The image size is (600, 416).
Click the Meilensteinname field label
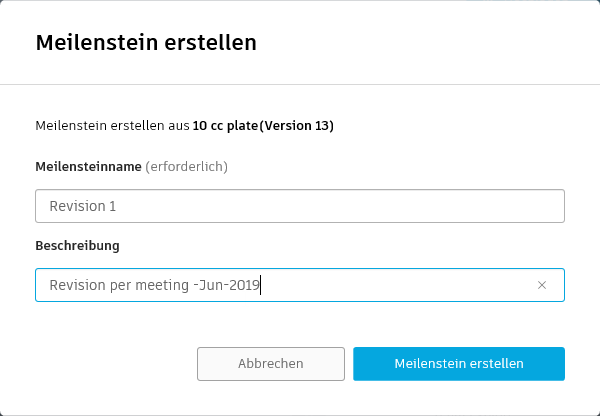point(88,166)
